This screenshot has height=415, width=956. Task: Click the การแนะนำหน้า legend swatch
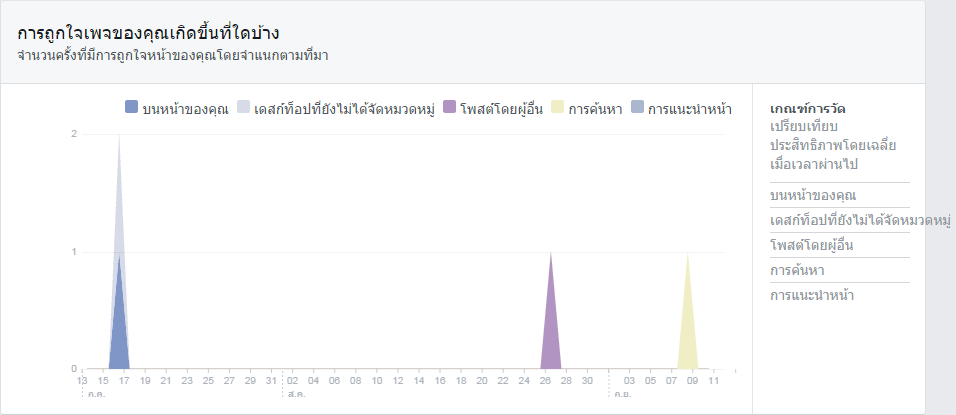tap(637, 107)
